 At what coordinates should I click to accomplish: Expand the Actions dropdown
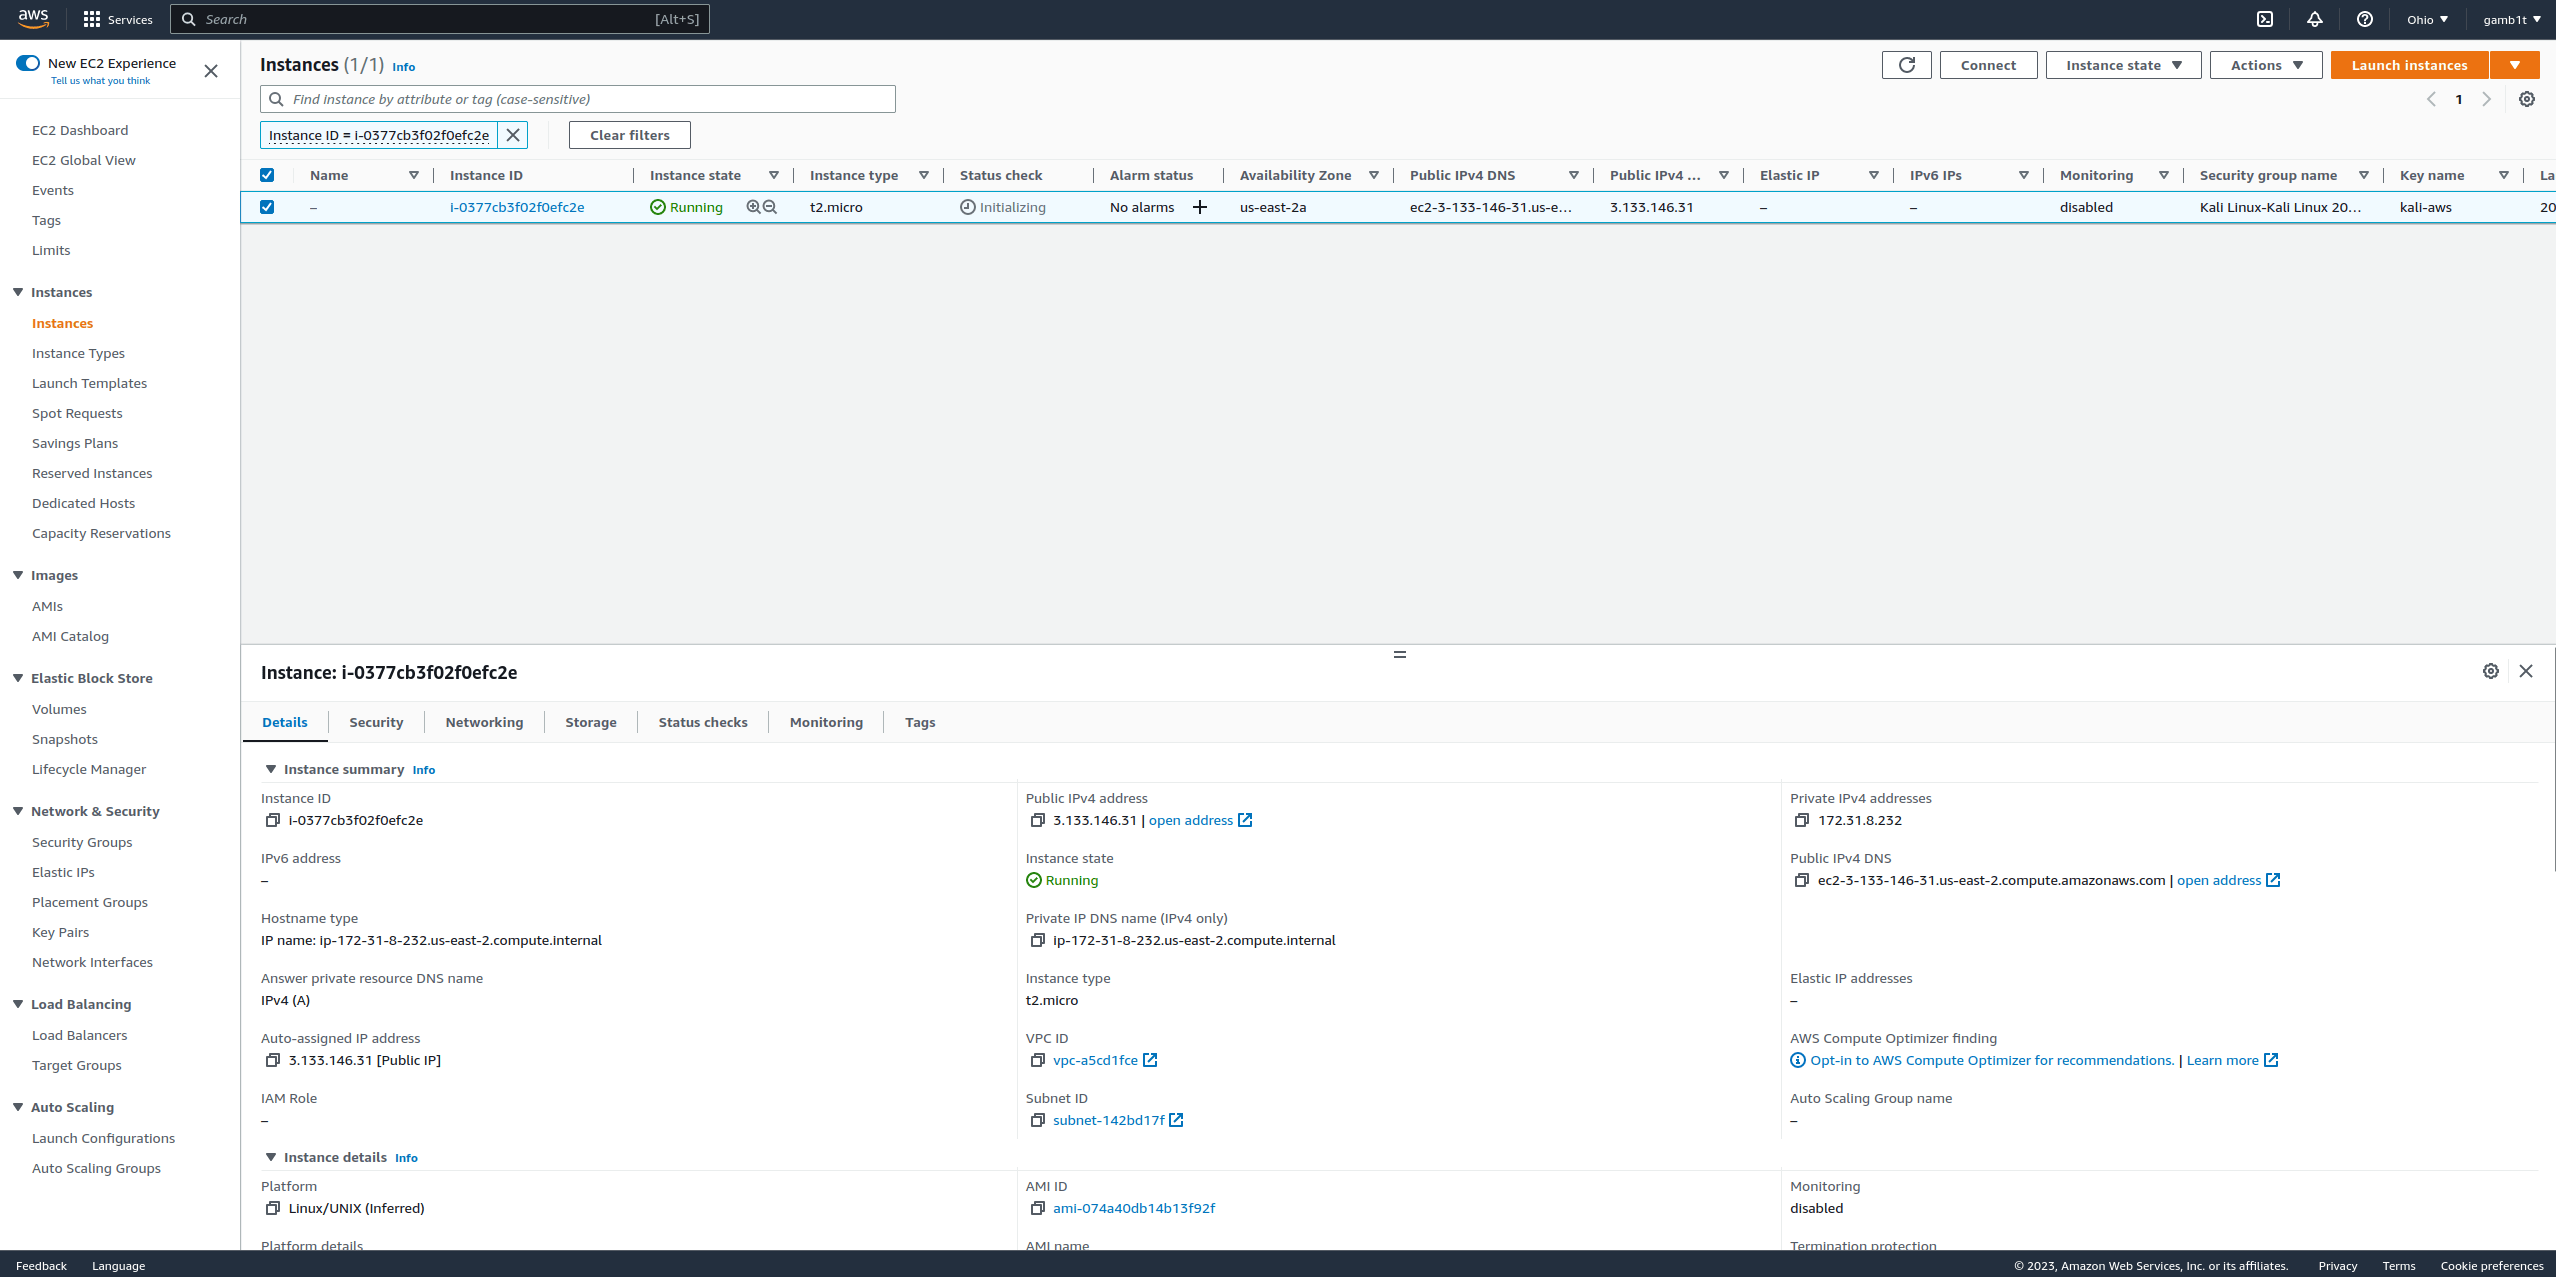tap(2265, 65)
